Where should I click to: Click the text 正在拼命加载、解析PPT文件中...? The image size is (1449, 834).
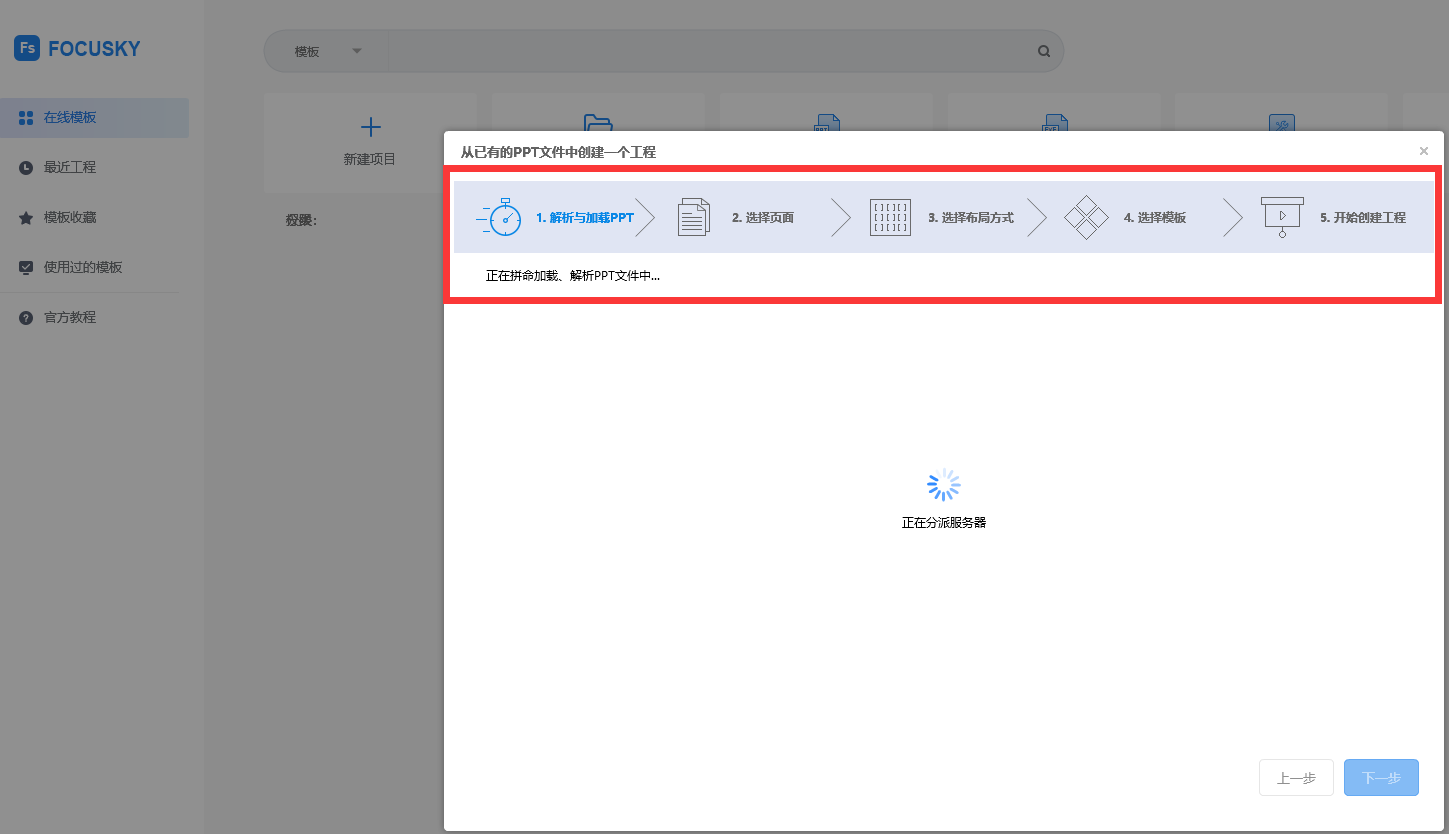(x=573, y=275)
